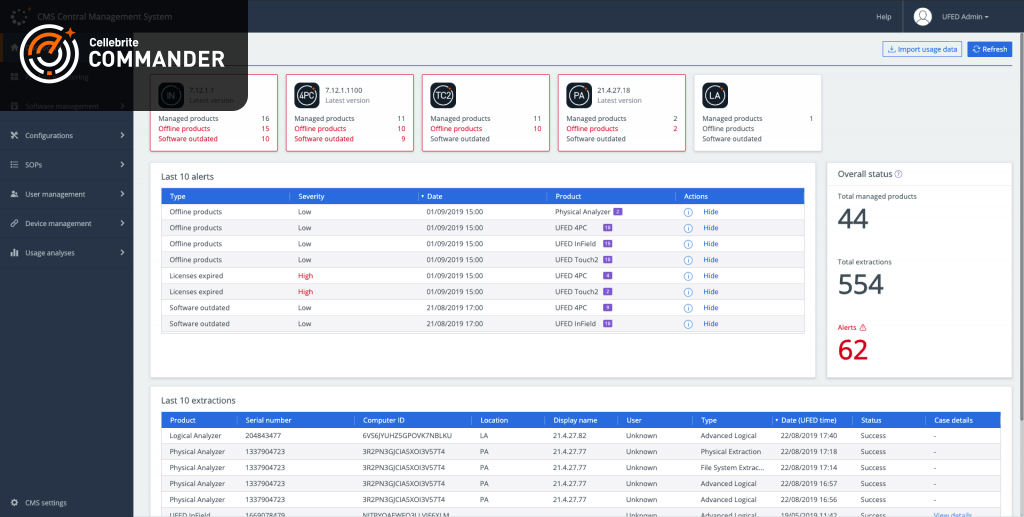Click the SOPs list icon
Image resolution: width=1024 pixels, height=517 pixels.
coord(14,165)
